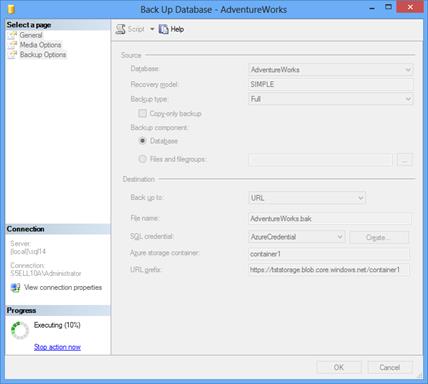428x384 pixels.
Task: Click the database icon in the title bar
Action: coord(11,9)
